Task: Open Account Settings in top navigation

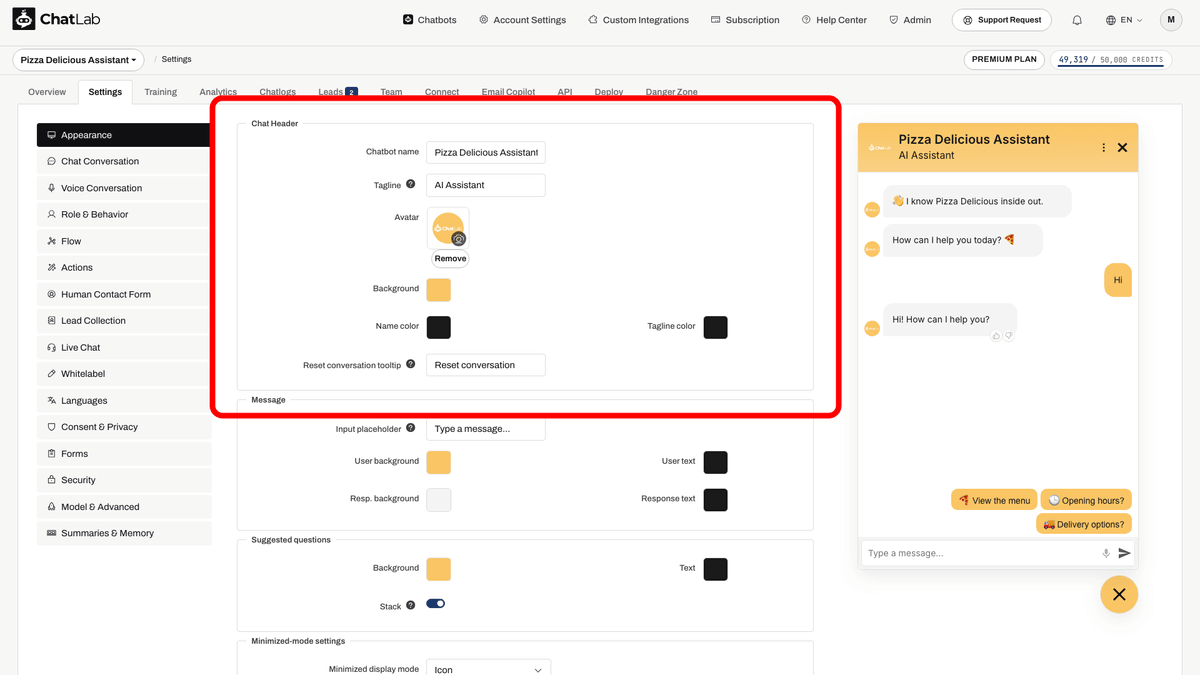Action: (522, 20)
